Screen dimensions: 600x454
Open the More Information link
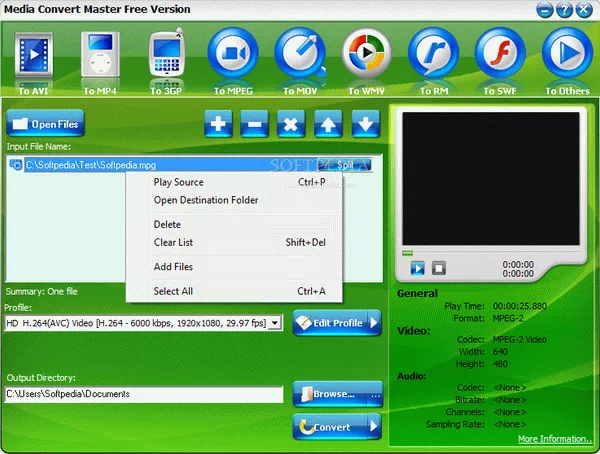(554, 439)
